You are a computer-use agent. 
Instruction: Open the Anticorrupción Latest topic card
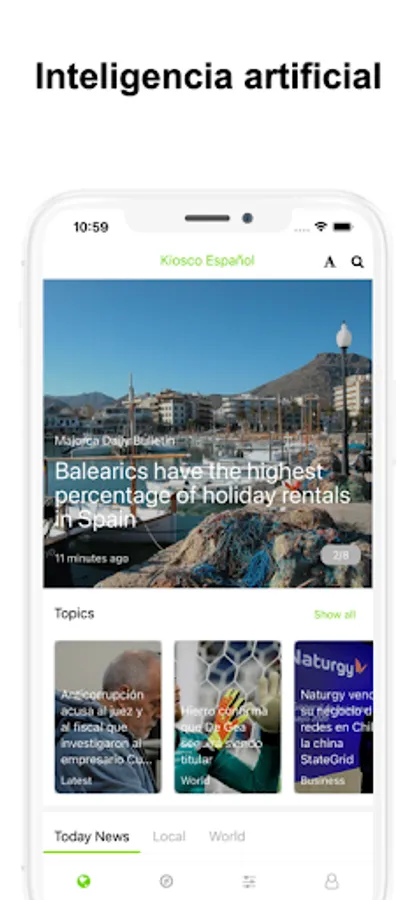click(108, 717)
